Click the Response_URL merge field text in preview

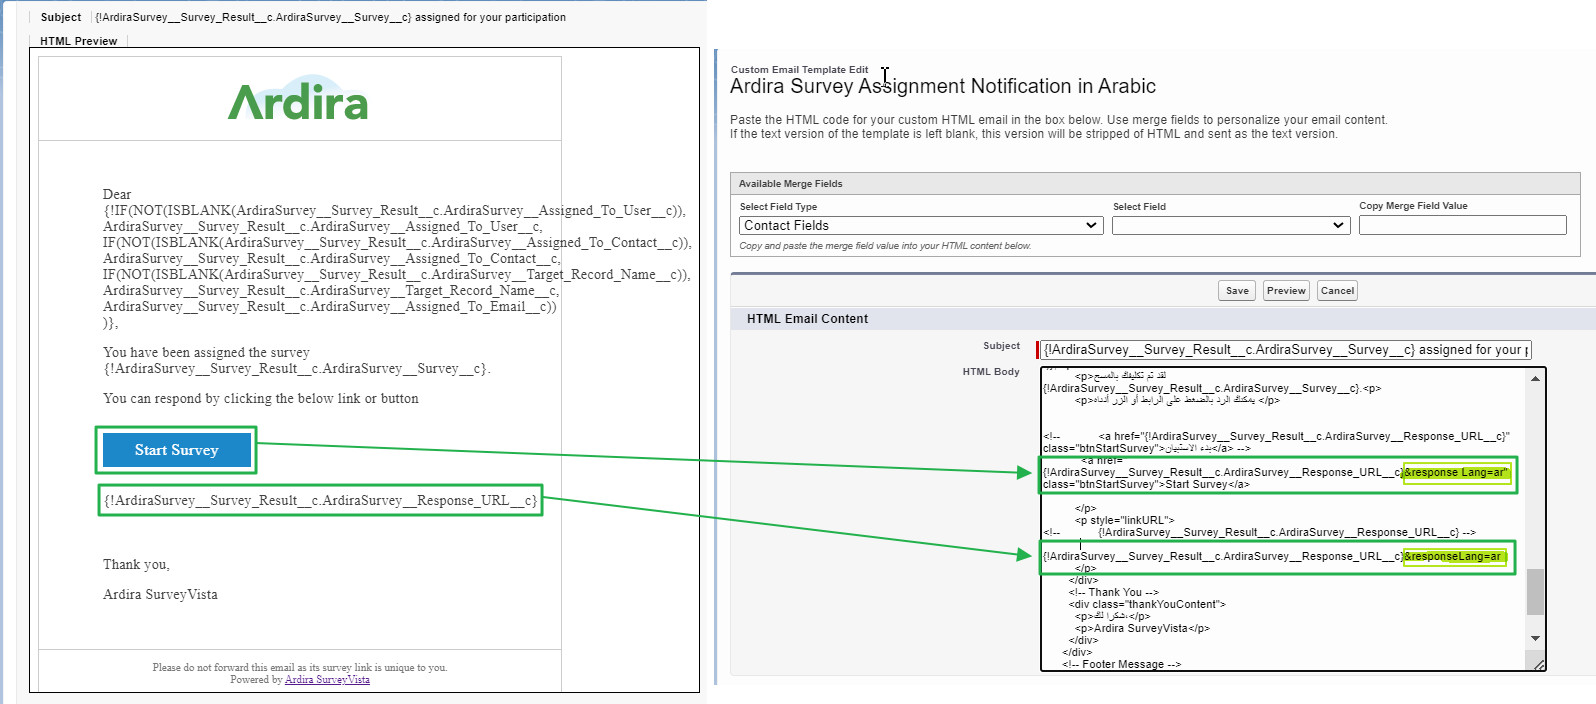point(320,500)
